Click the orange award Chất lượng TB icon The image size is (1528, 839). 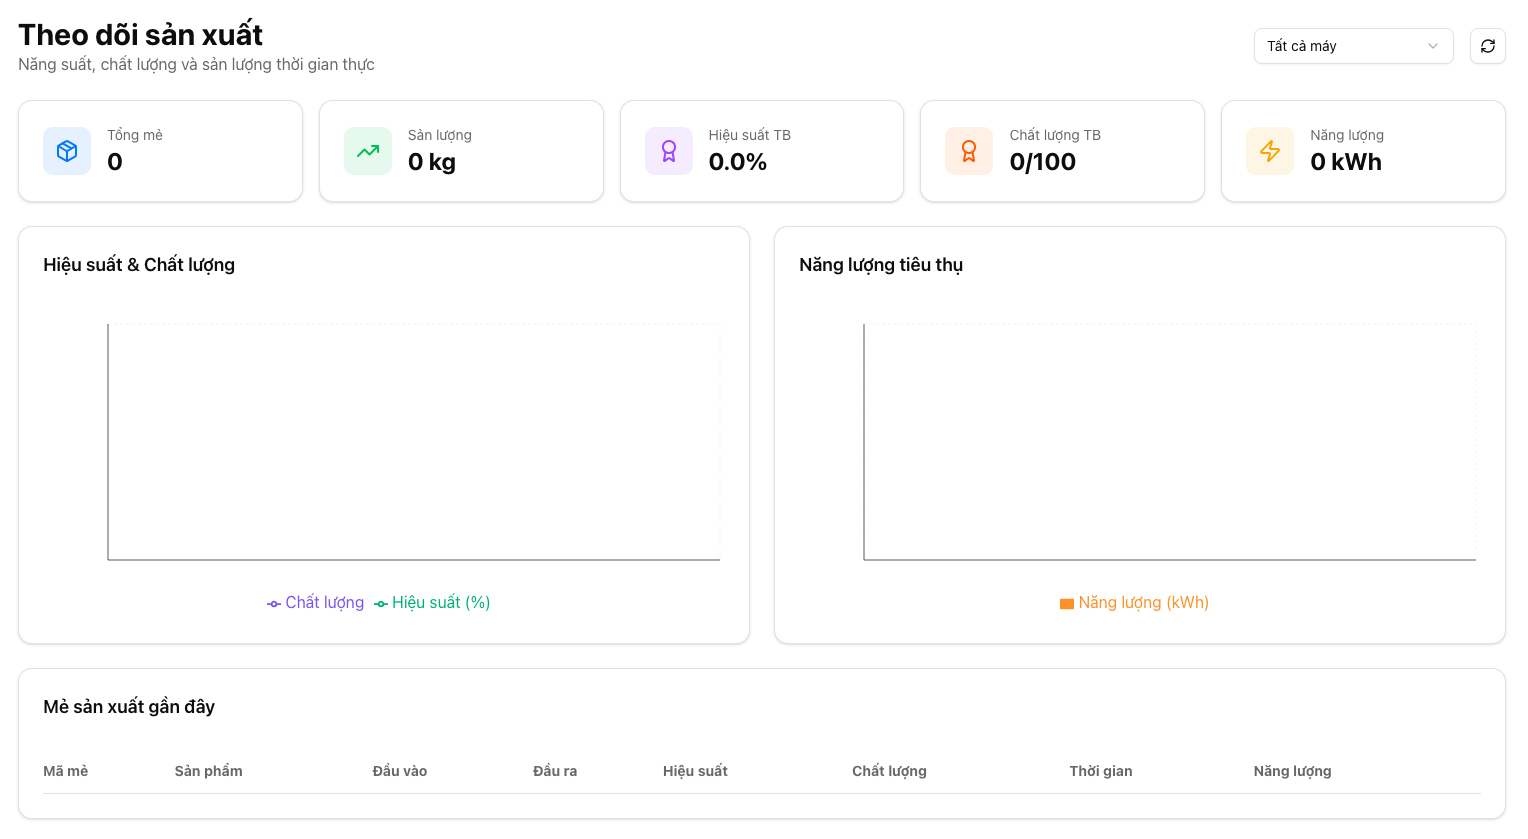(x=969, y=151)
